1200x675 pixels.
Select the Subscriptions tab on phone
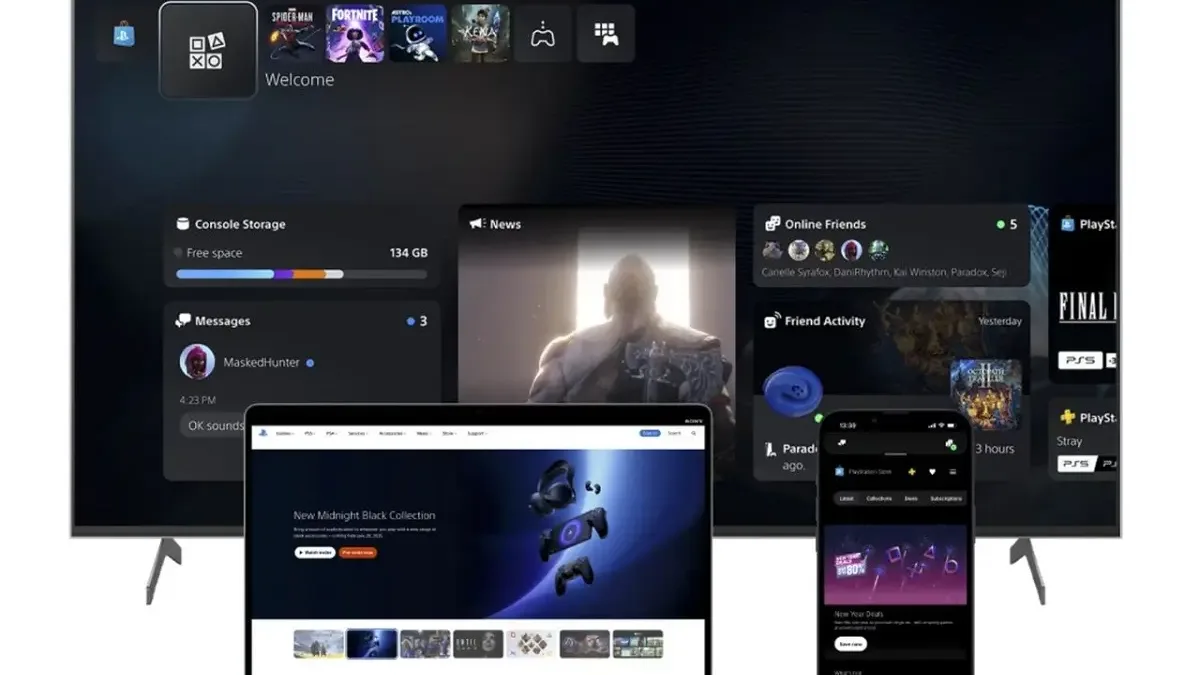pos(946,498)
